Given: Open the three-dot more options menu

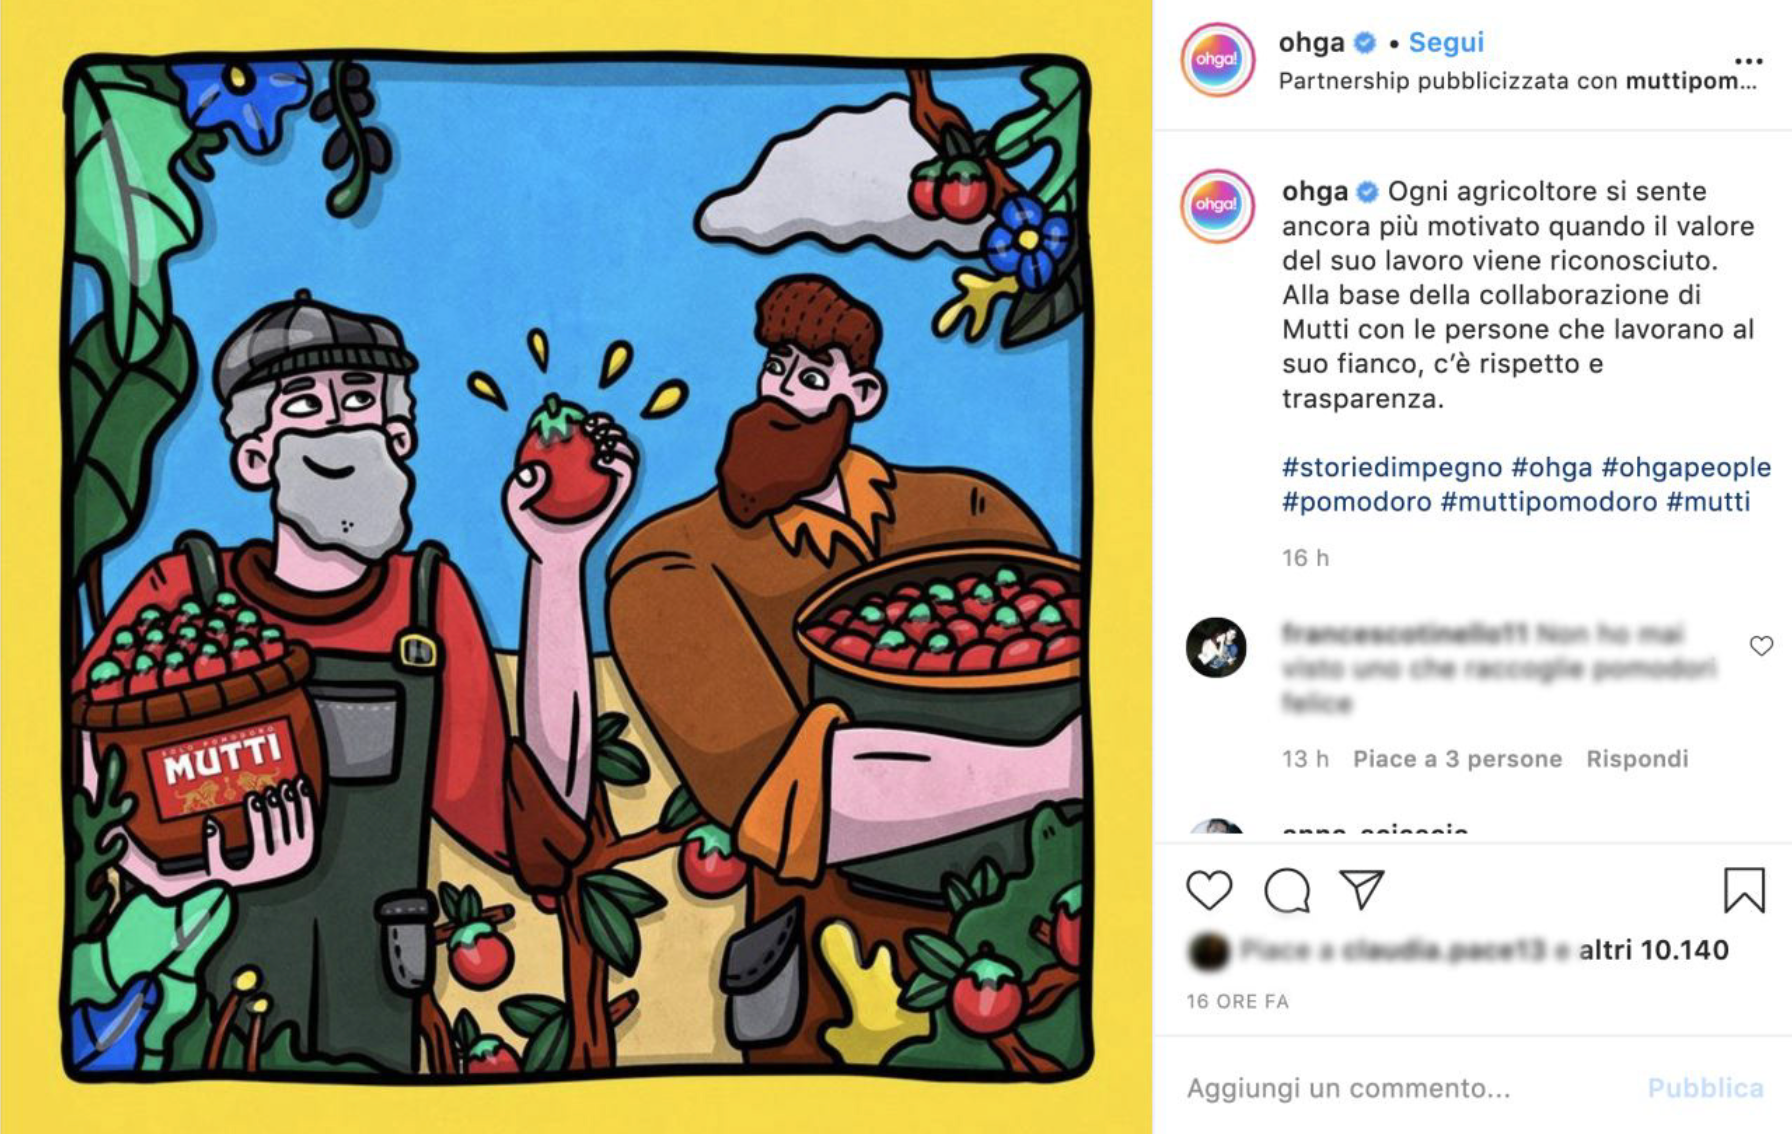Looking at the screenshot, I should coord(1748,61).
